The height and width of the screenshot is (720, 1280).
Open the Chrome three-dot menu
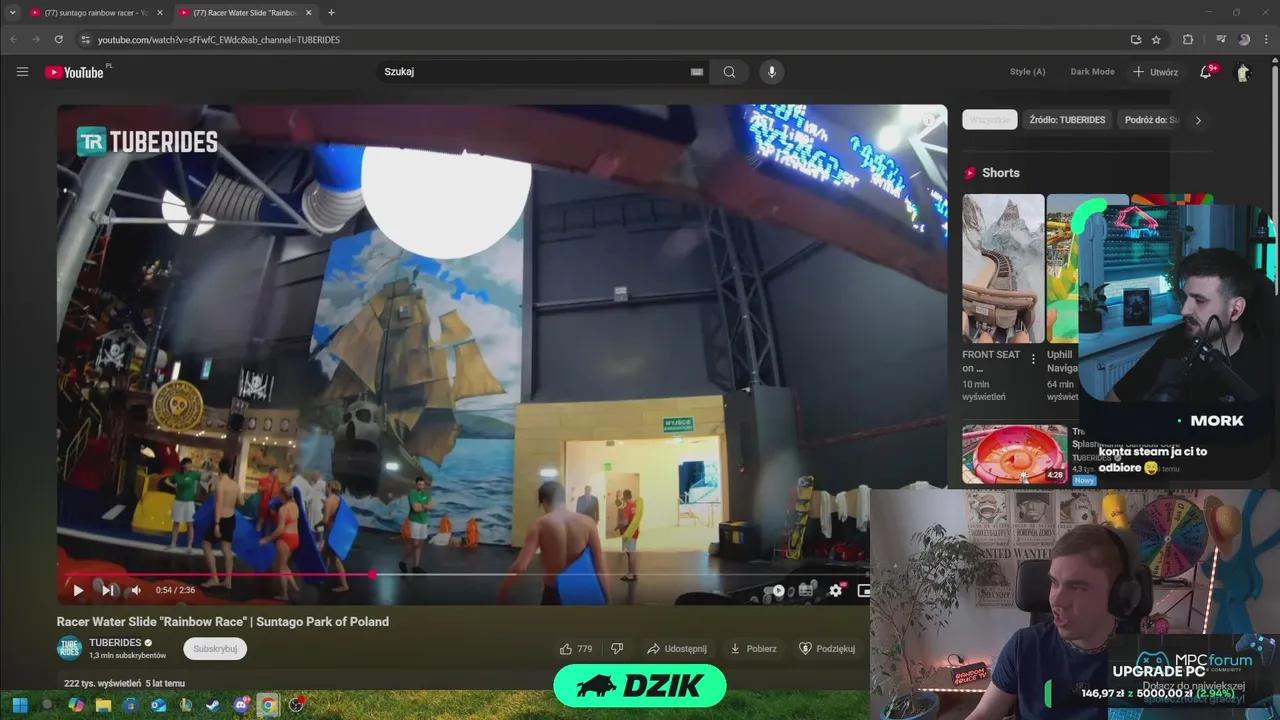point(1267,40)
